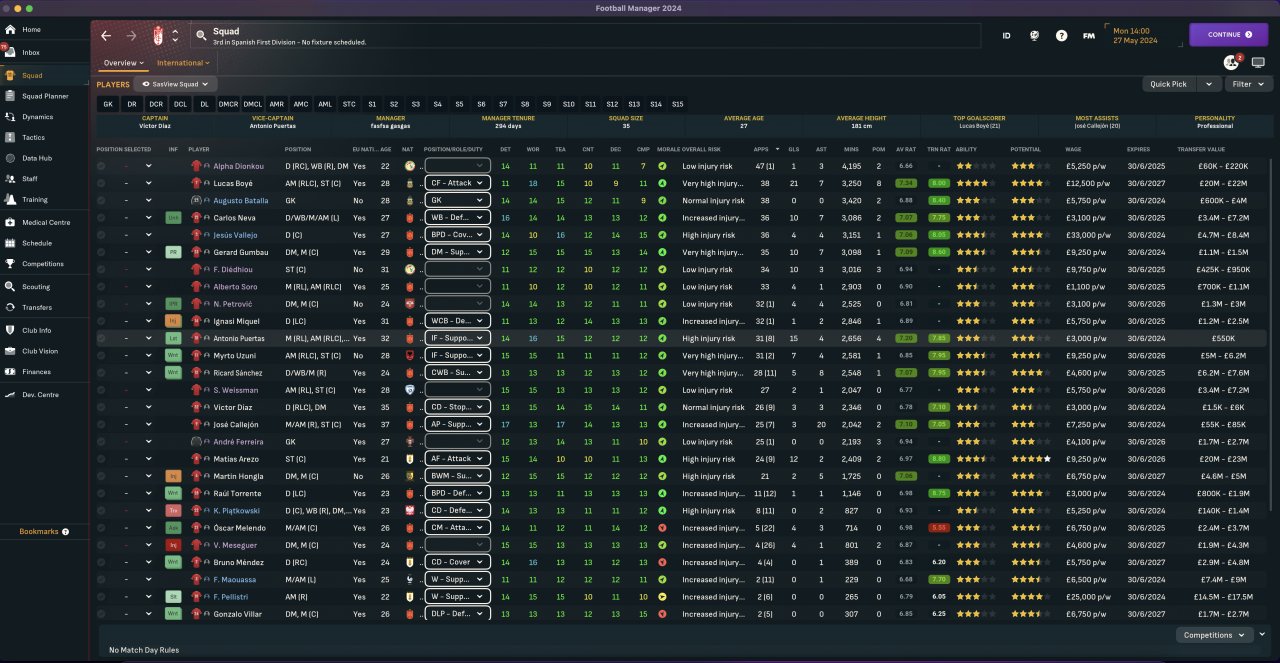The width and height of the screenshot is (1280, 663).
Task: Open Staff section in the sidebar
Action: click(30, 179)
